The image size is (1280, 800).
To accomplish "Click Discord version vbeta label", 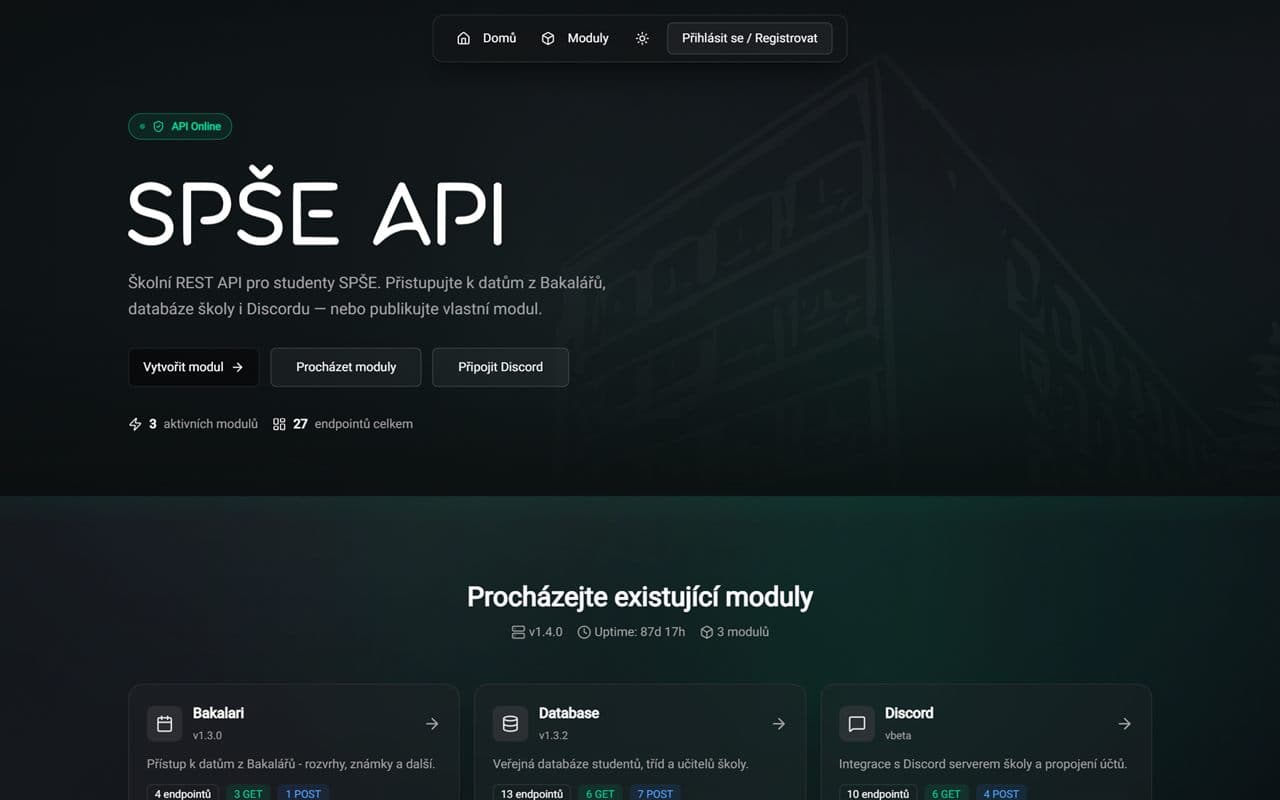I will click(900, 736).
